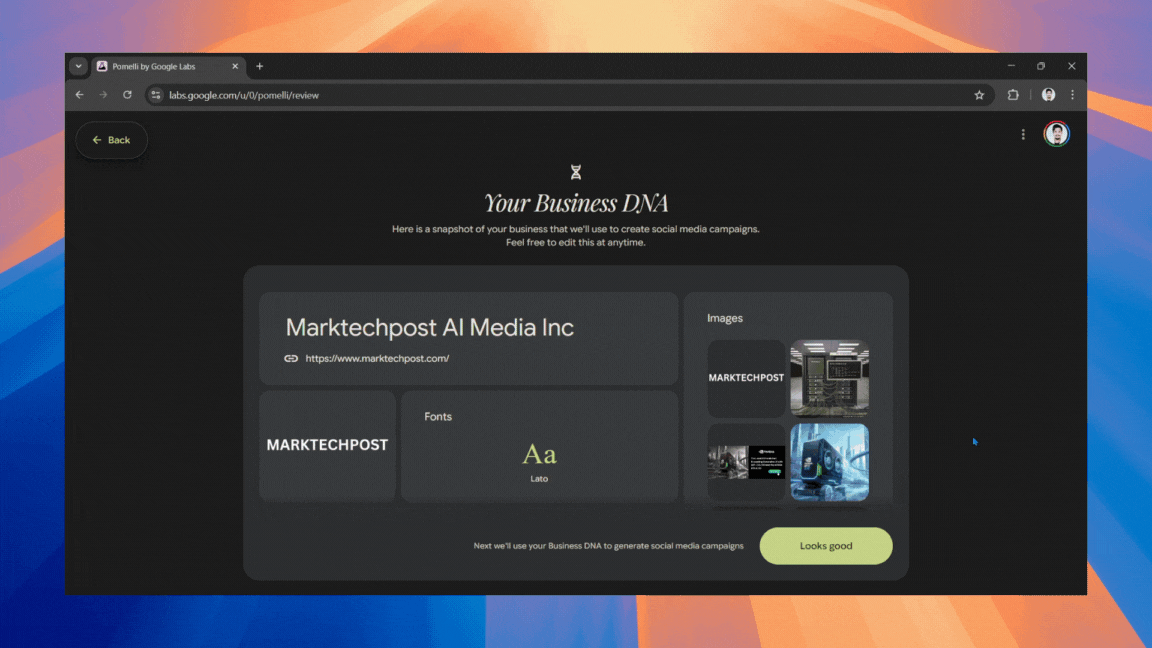Reload the page with refresh icon
1152x648 pixels.
click(127, 95)
